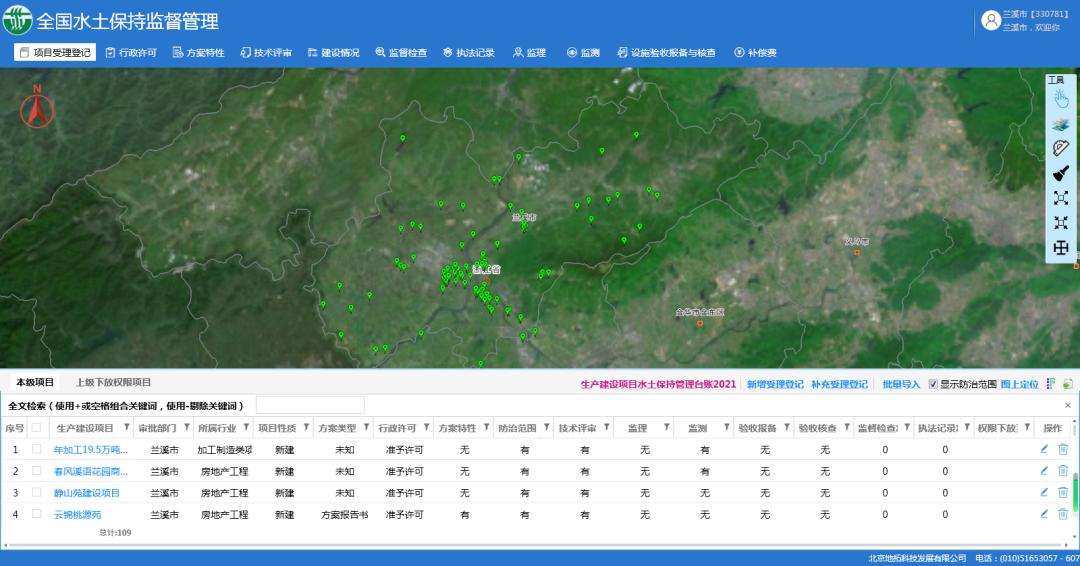
Task: Toggle the 显示防治范围 checkbox
Action: 933,384
